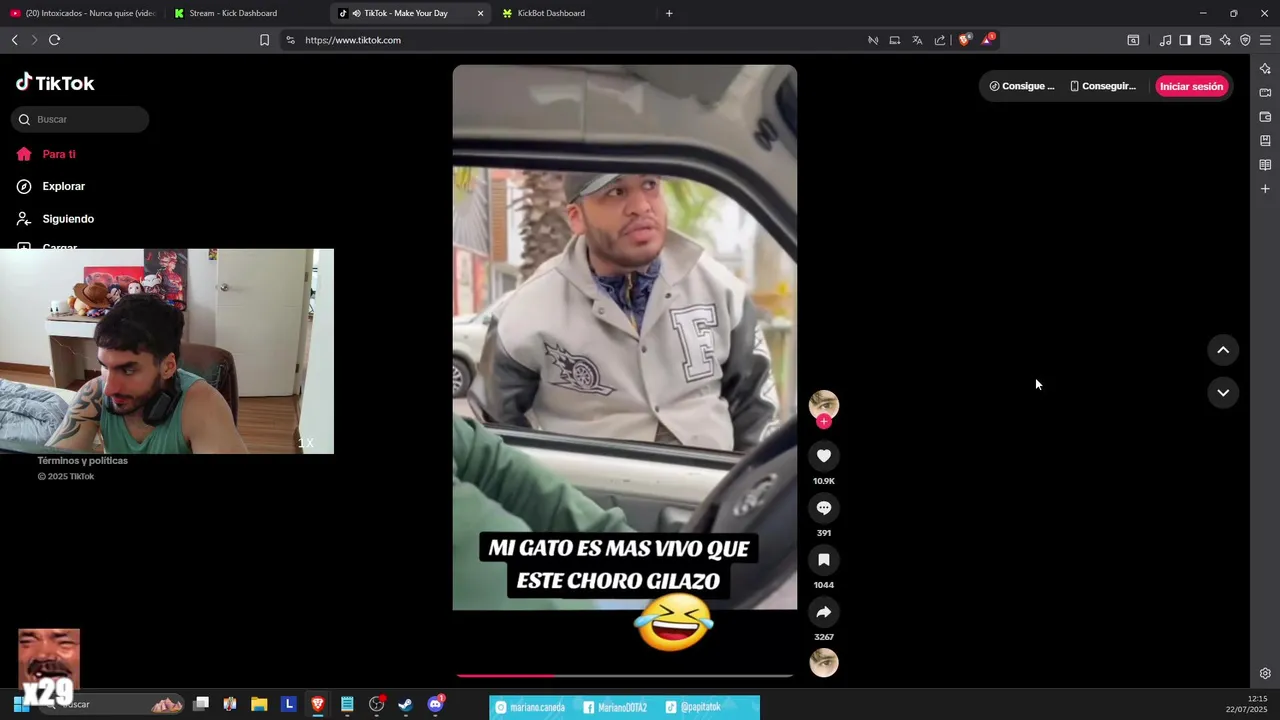Open Leo AI sparkle icon in toolbar
1280x720 pixels.
(1225, 40)
